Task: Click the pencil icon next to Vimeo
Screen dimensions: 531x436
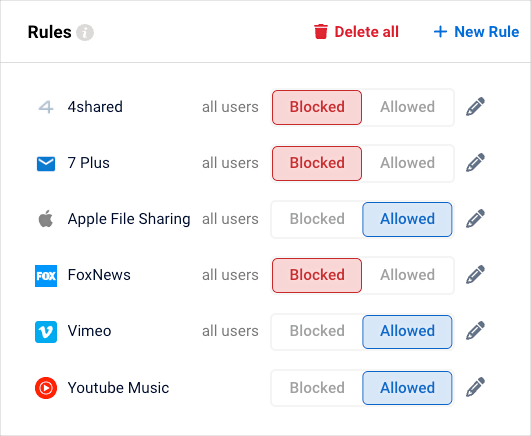Action: [x=475, y=331]
